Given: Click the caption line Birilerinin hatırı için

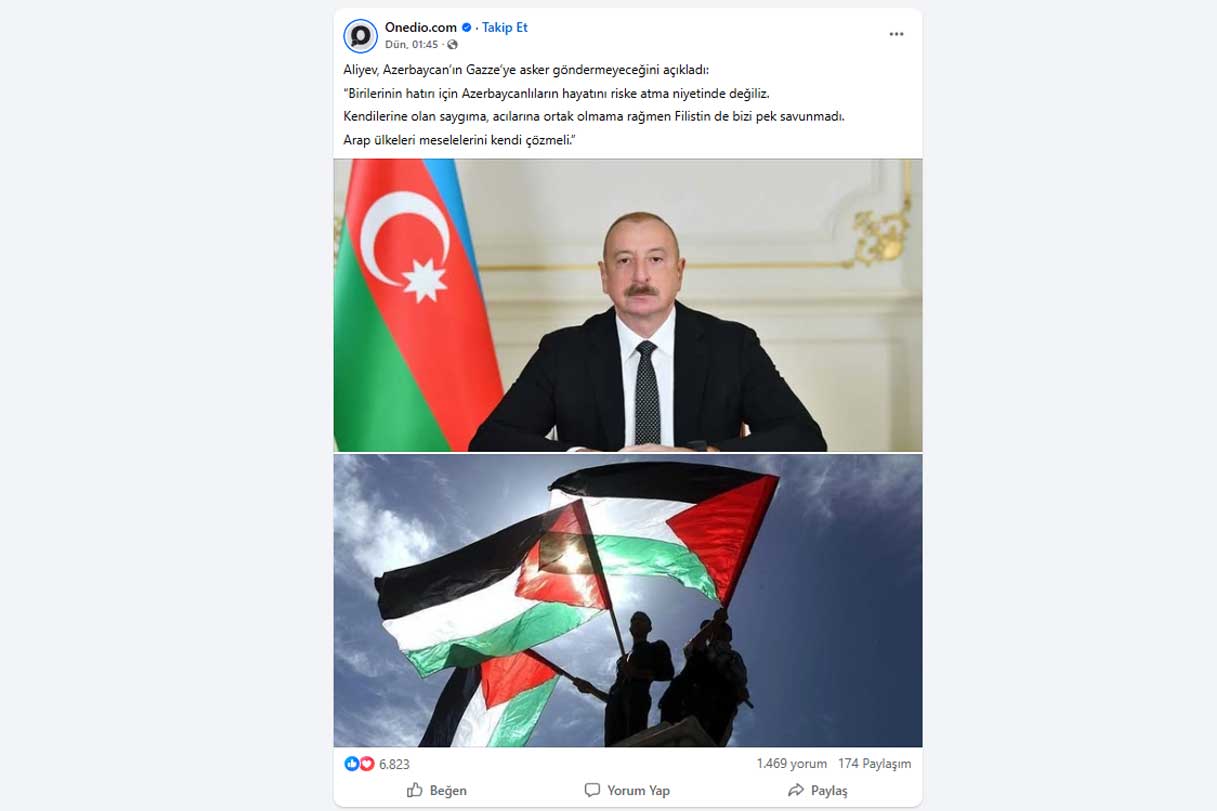Looking at the screenshot, I should click(x=557, y=93).
